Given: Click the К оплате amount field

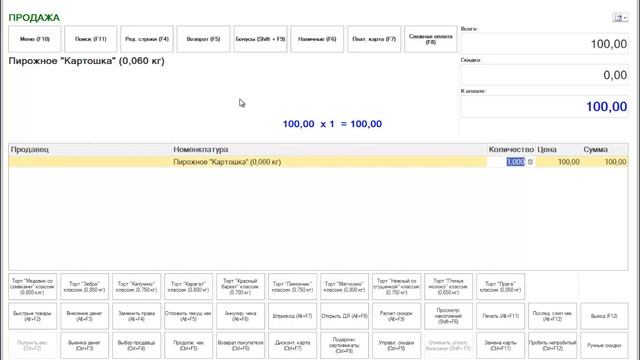Looking at the screenshot, I should point(544,107).
